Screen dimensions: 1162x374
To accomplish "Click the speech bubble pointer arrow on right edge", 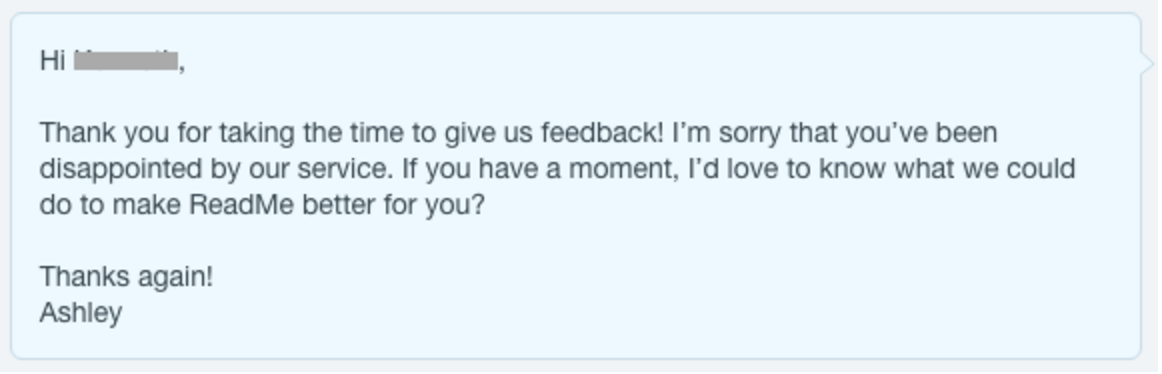I will tap(1147, 64).
